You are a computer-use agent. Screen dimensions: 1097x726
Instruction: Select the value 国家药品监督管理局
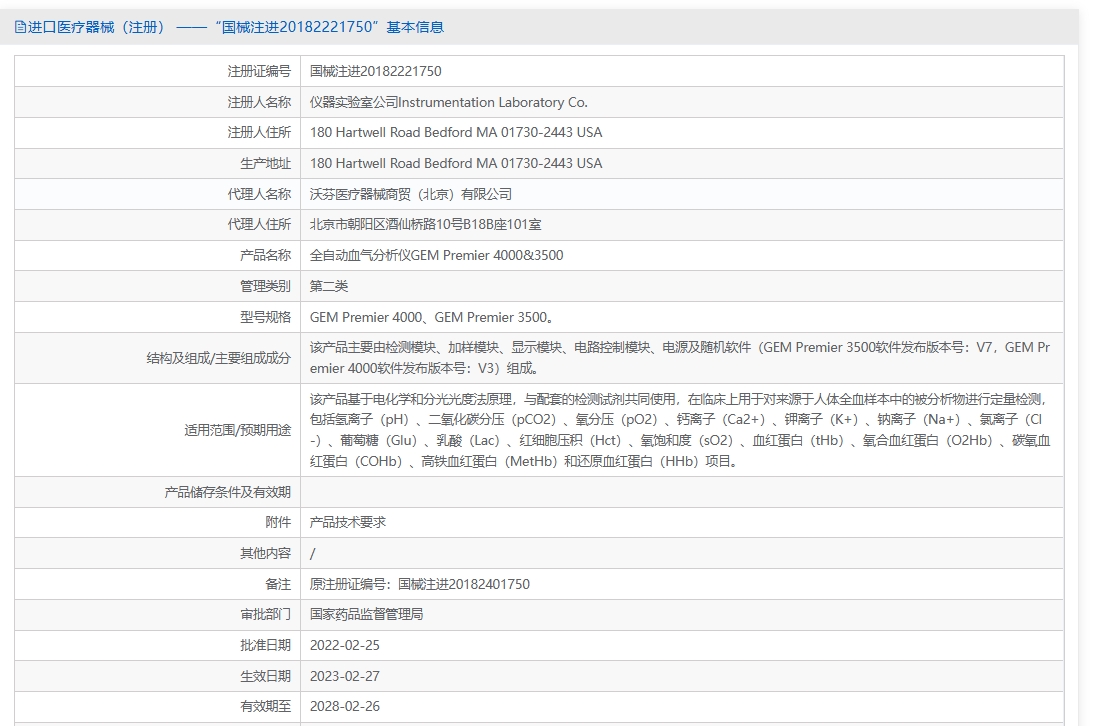pyautogui.click(x=367, y=614)
